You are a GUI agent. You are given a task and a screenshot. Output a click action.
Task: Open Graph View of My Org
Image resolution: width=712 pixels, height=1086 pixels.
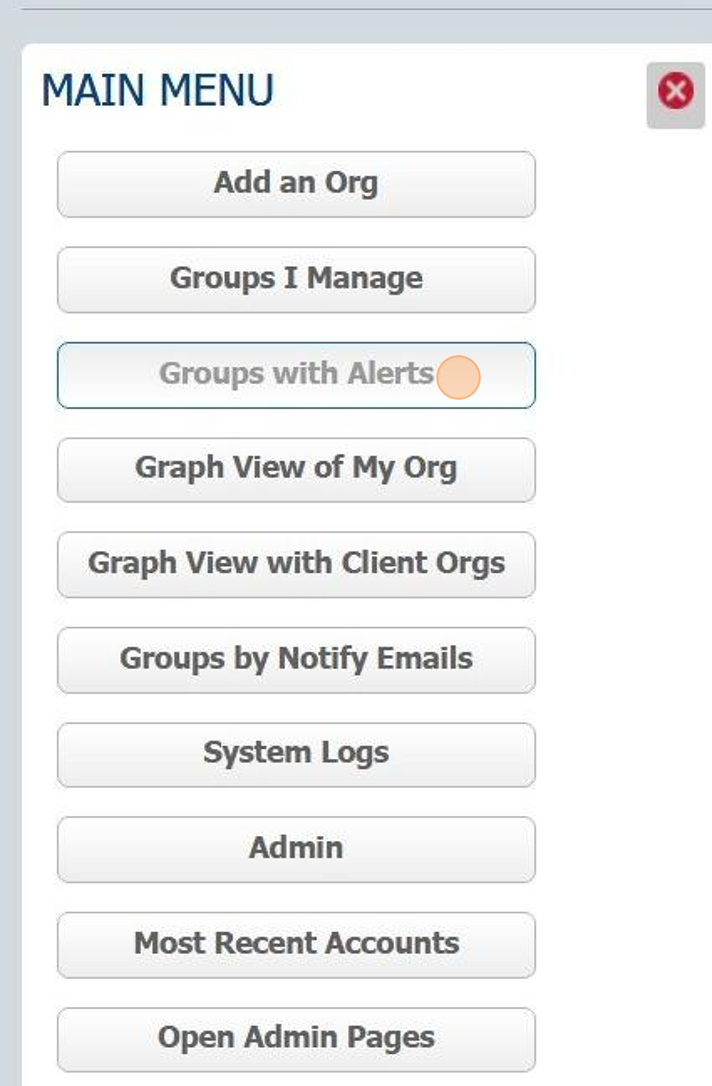[296, 469]
